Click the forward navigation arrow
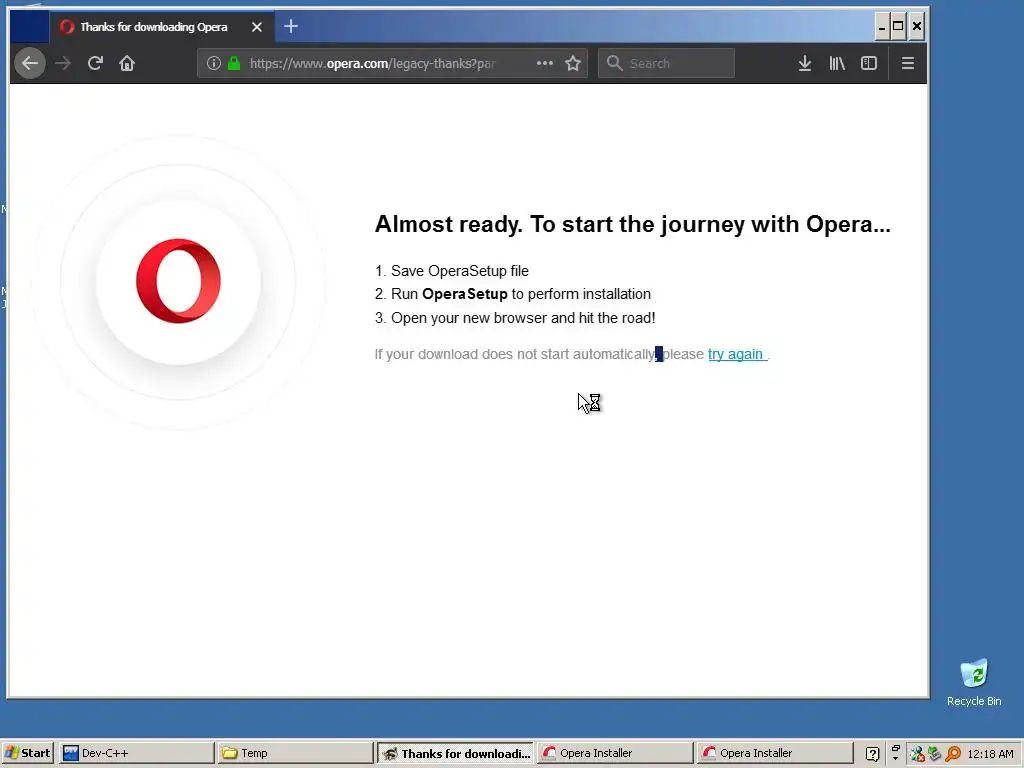The width and height of the screenshot is (1024, 768). click(63, 63)
